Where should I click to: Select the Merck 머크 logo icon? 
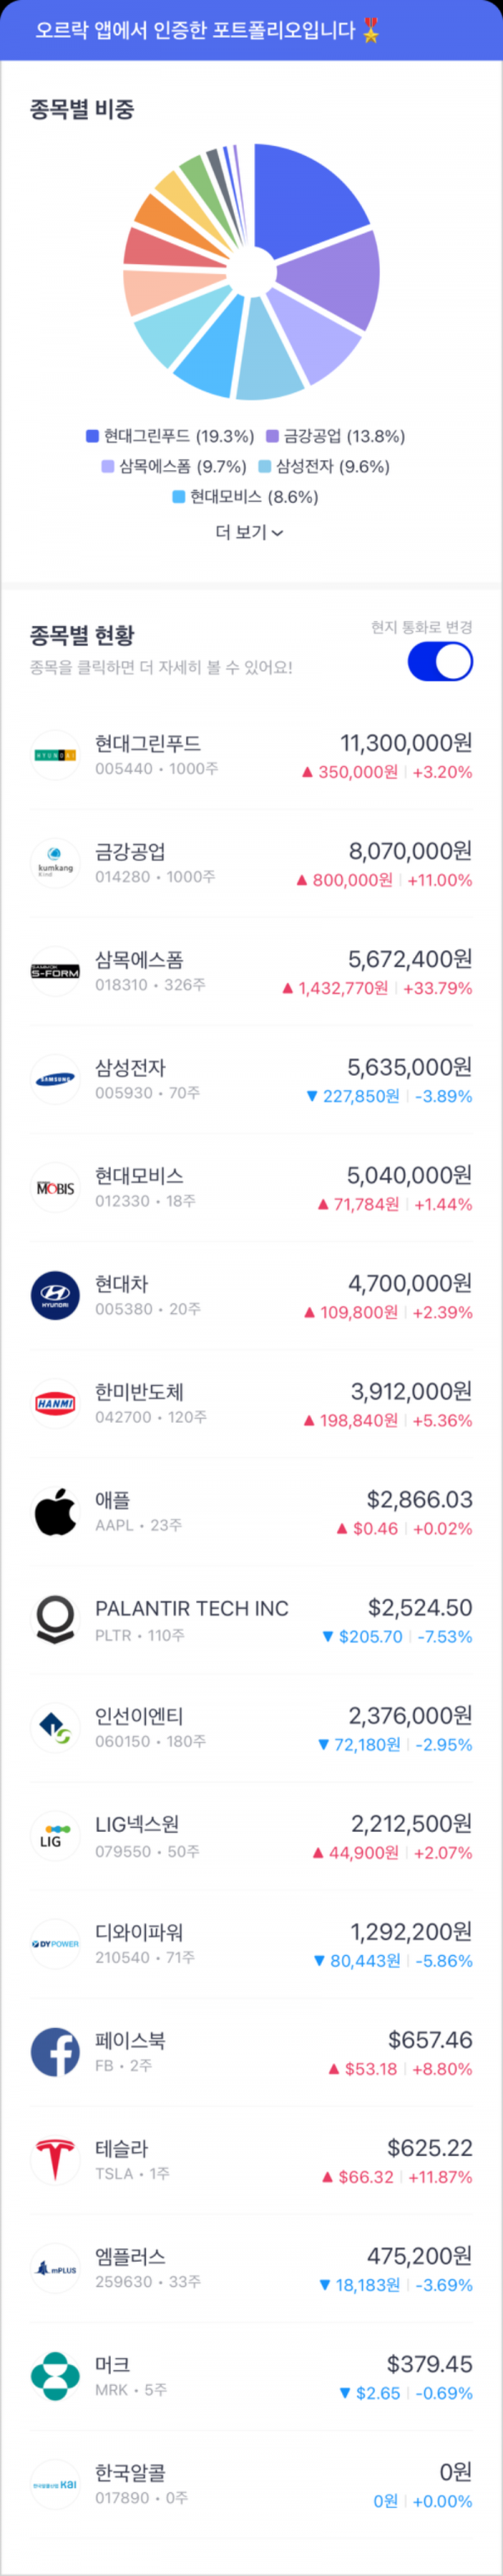click(55, 2376)
